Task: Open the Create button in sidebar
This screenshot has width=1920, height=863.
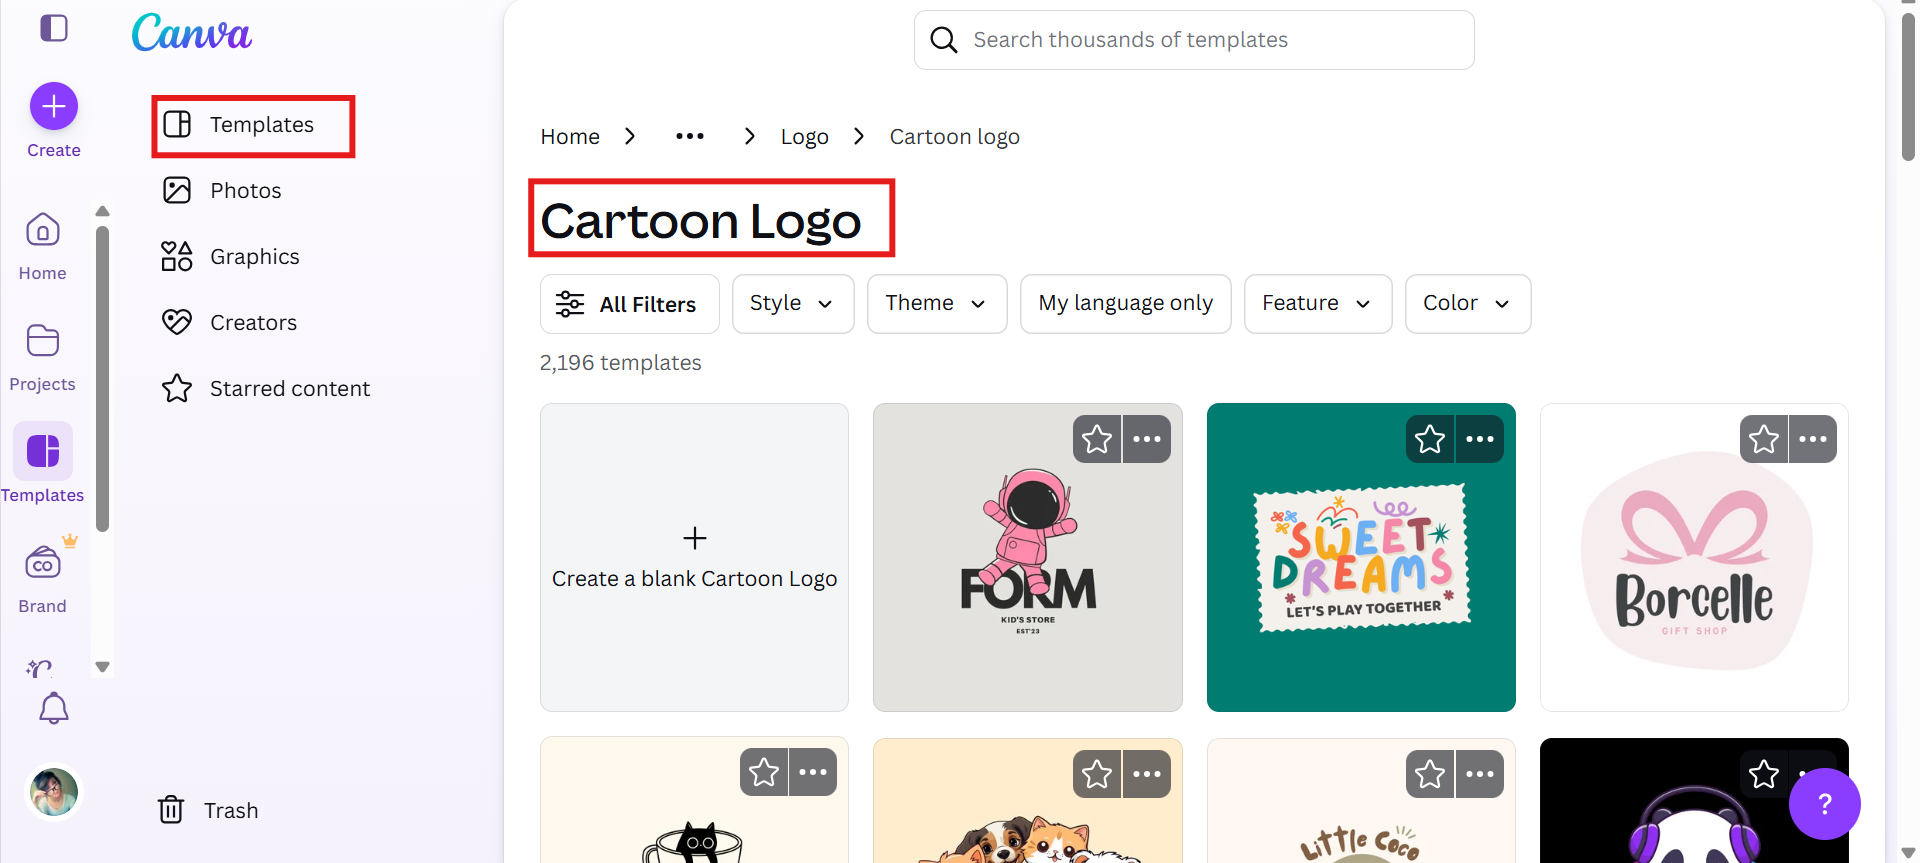Action: tap(53, 106)
